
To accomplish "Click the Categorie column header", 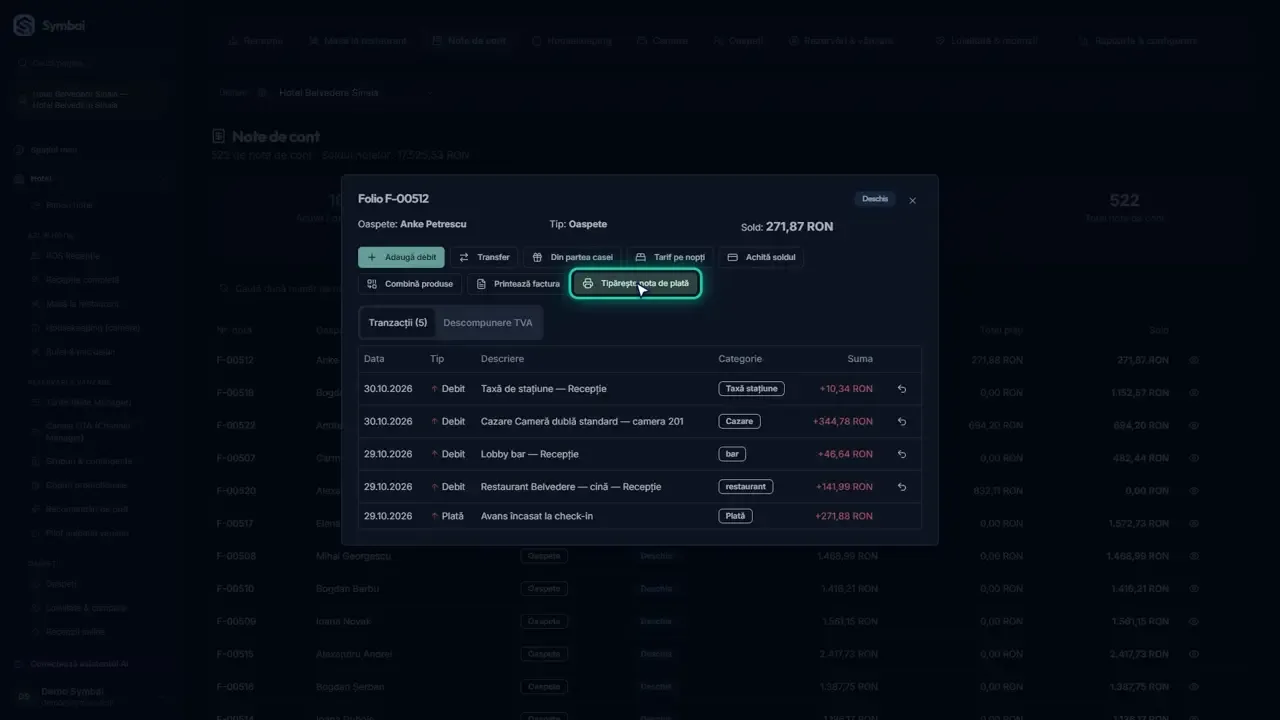I will tap(740, 359).
